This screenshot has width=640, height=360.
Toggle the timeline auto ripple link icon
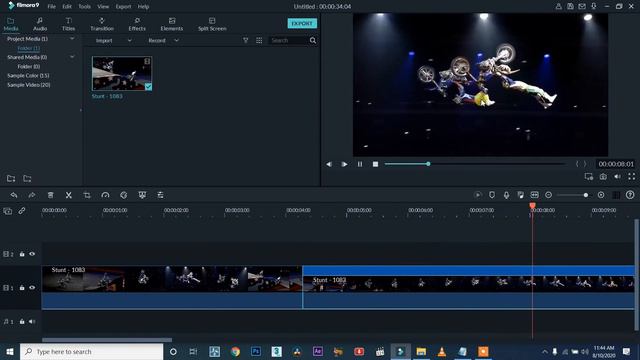[22, 211]
